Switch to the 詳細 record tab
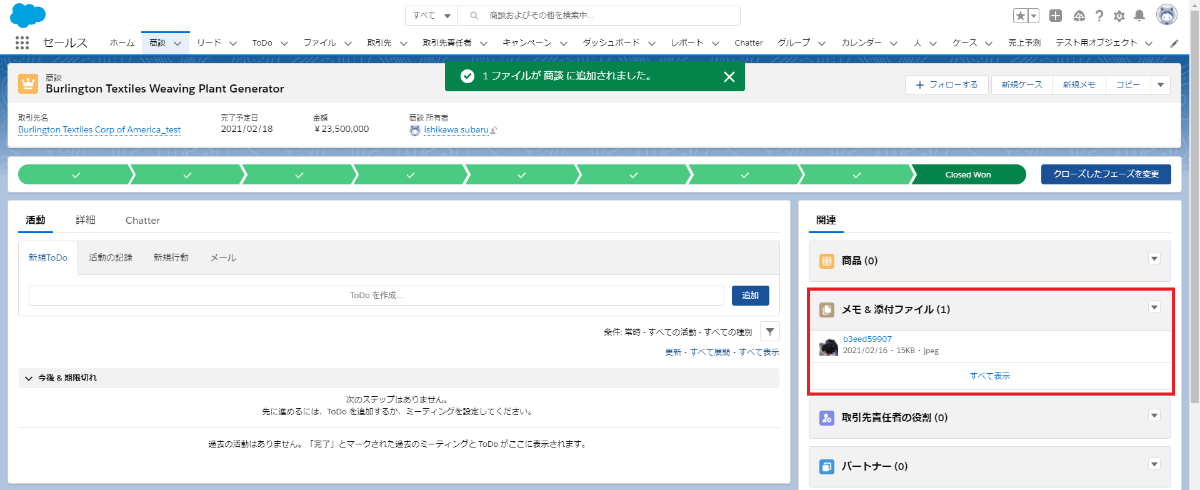The width and height of the screenshot is (1200, 490). click(x=85, y=220)
